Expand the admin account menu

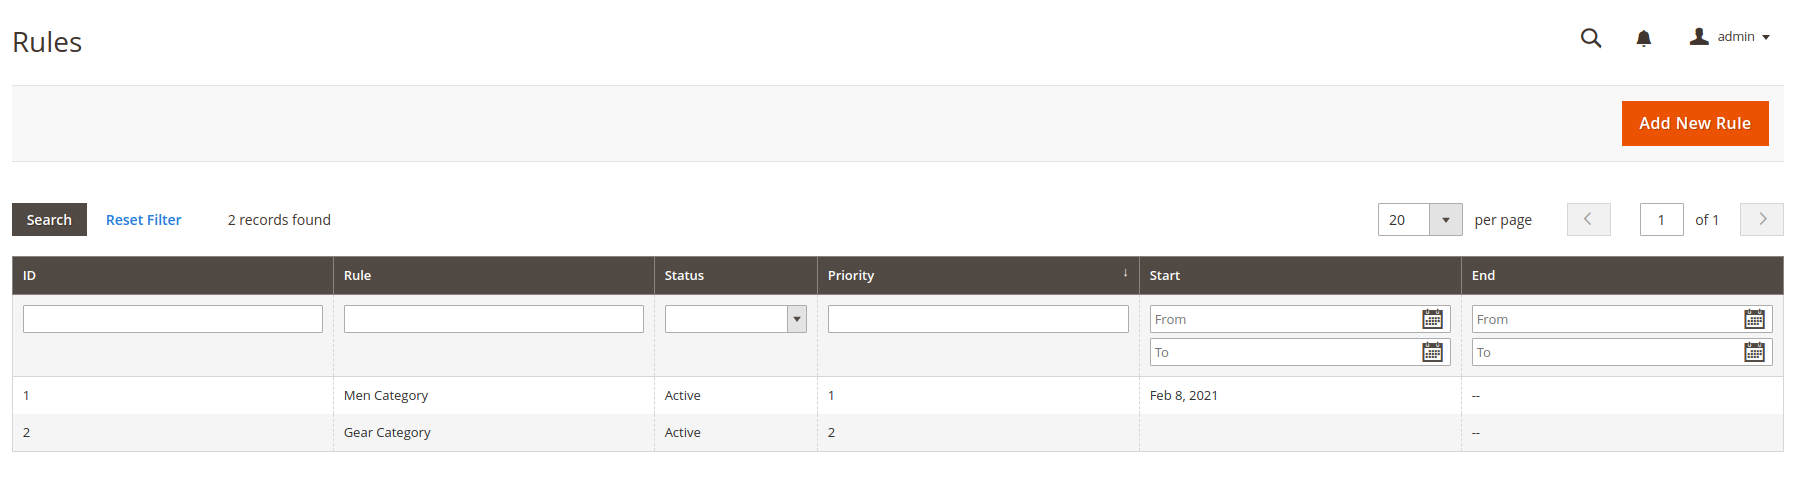tap(1731, 37)
